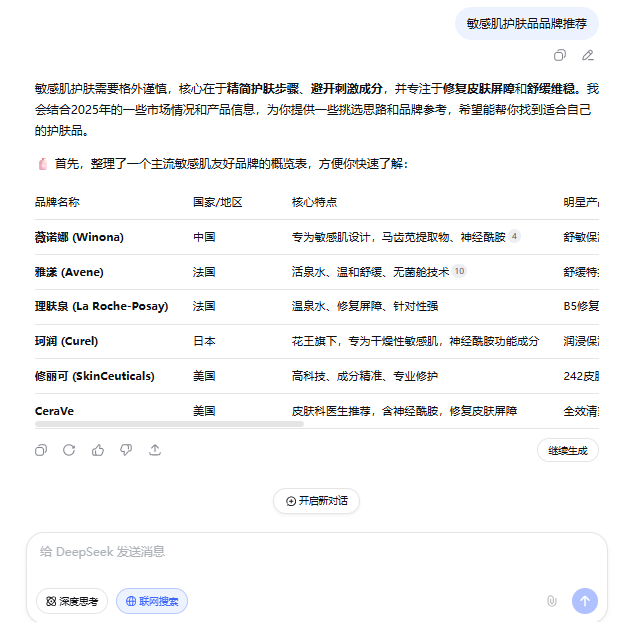Give the response a thumbs up
Image resolution: width=622 pixels, height=622 pixels.
(x=98, y=450)
